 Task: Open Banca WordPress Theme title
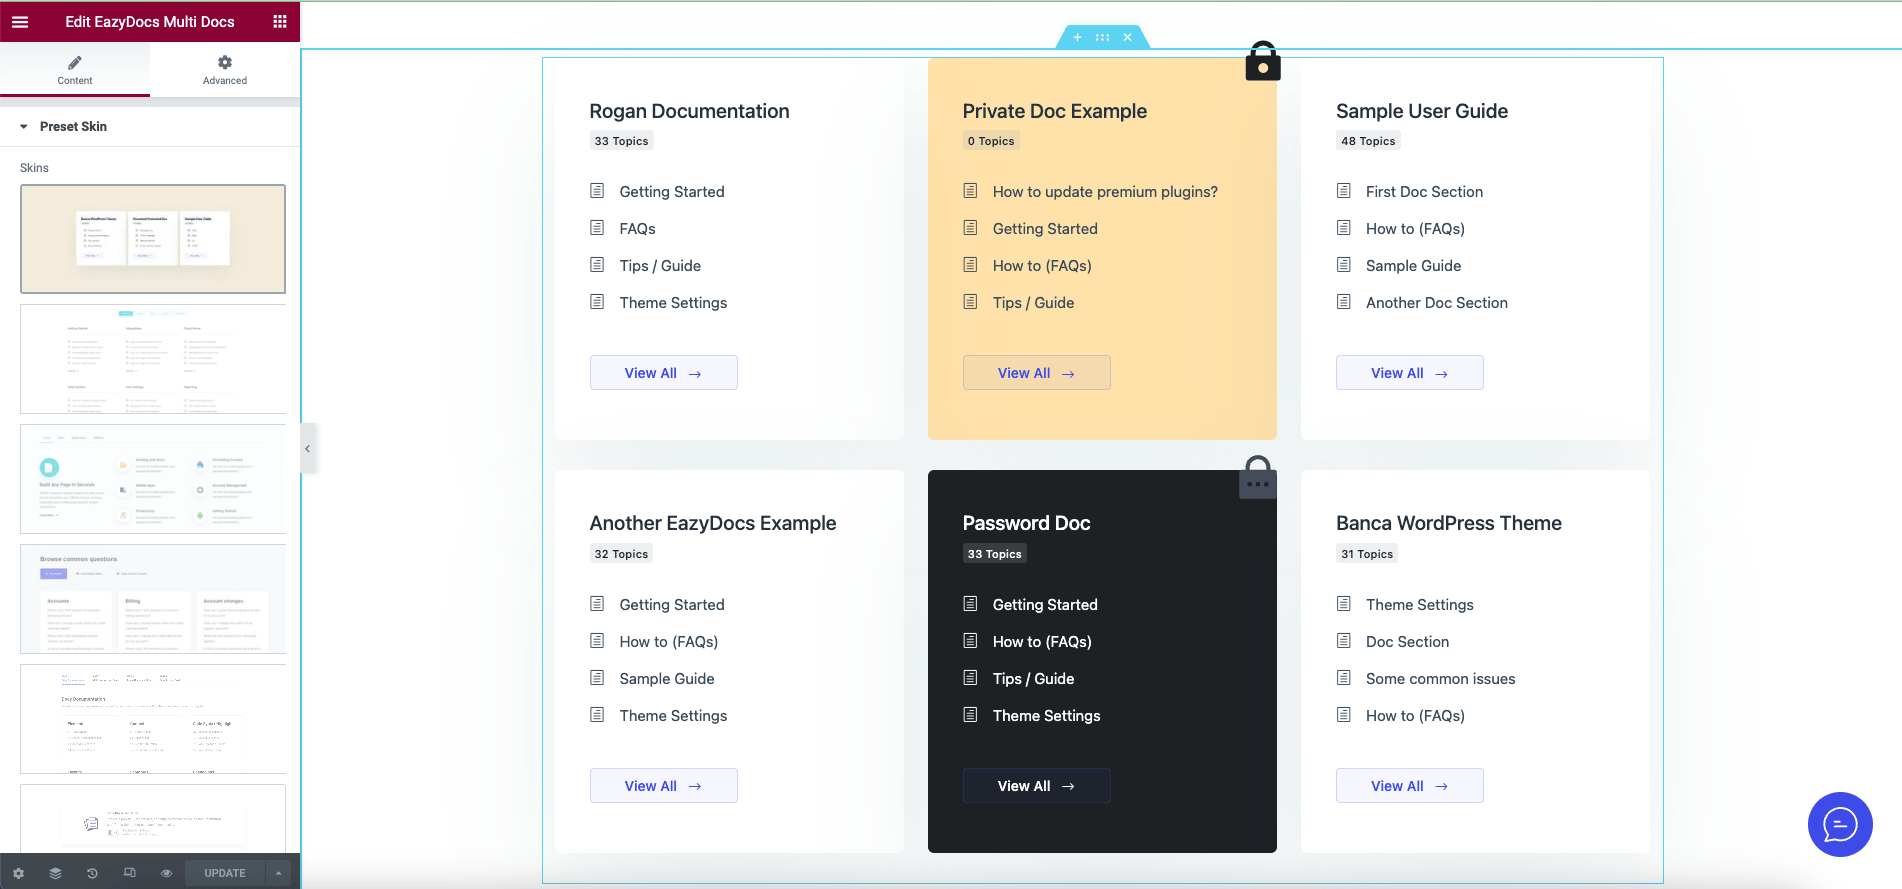(1449, 523)
